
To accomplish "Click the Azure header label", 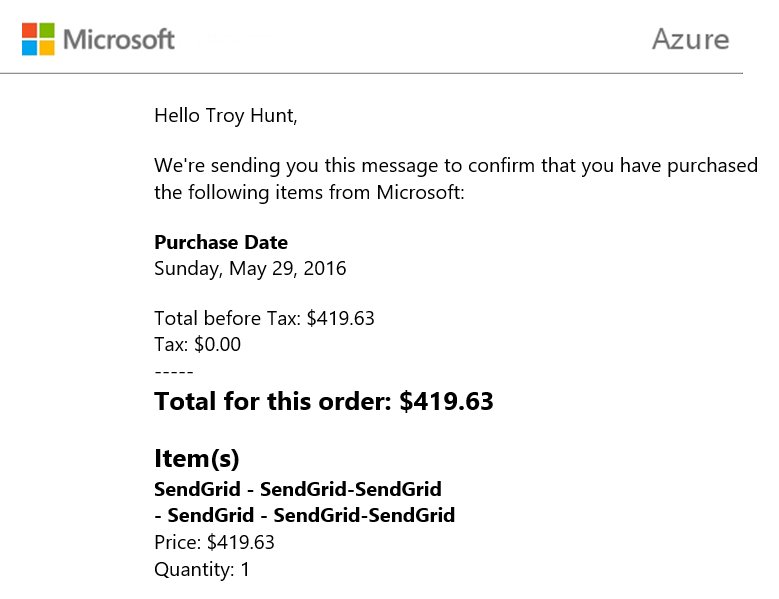I will point(691,39).
